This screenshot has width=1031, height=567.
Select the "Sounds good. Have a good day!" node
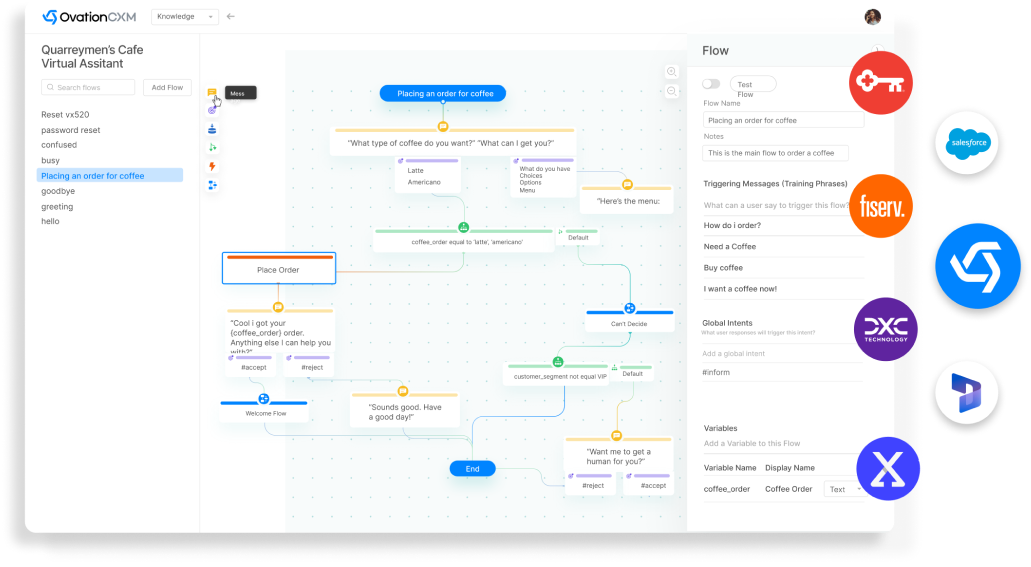click(x=404, y=410)
